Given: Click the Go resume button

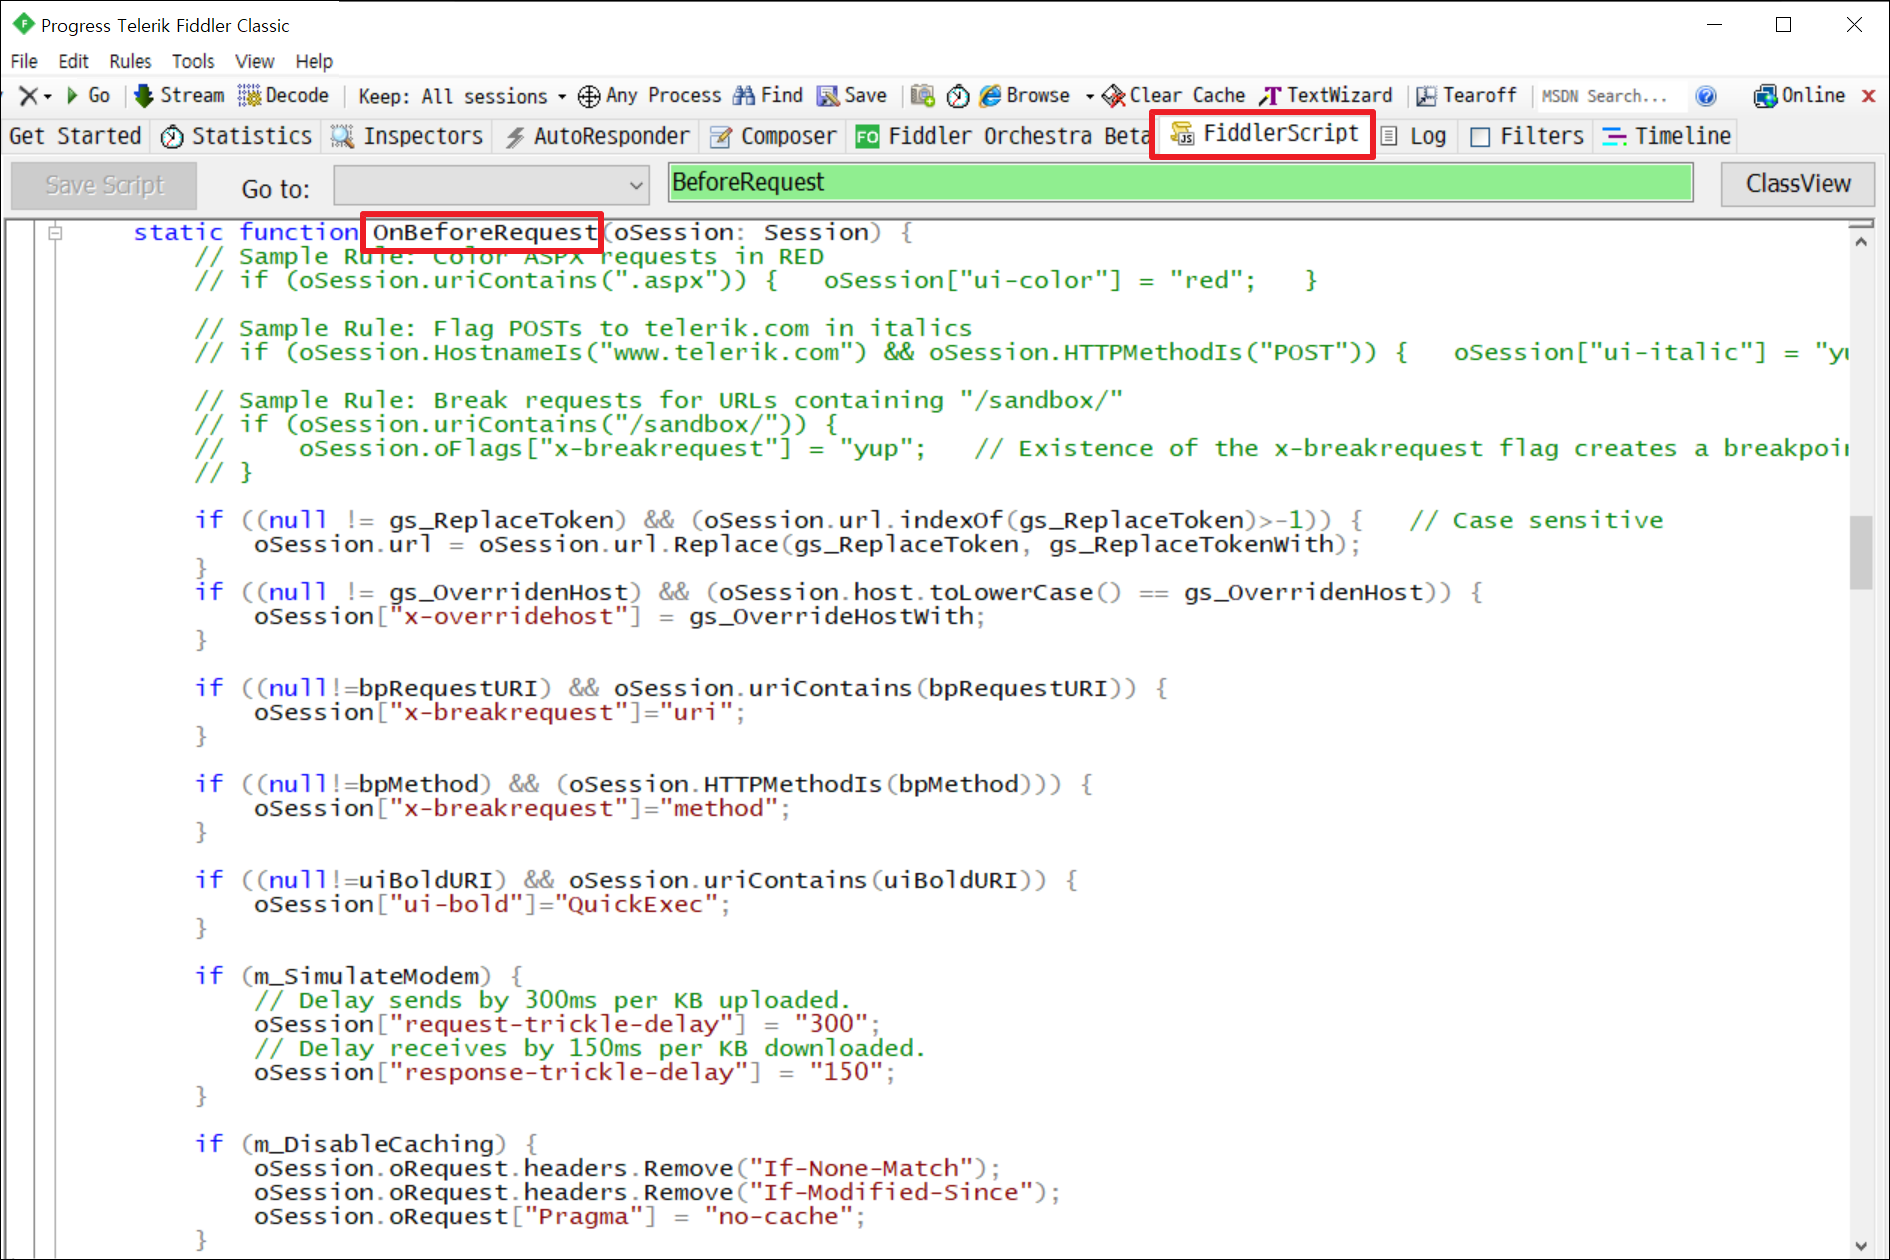Looking at the screenshot, I should [88, 96].
